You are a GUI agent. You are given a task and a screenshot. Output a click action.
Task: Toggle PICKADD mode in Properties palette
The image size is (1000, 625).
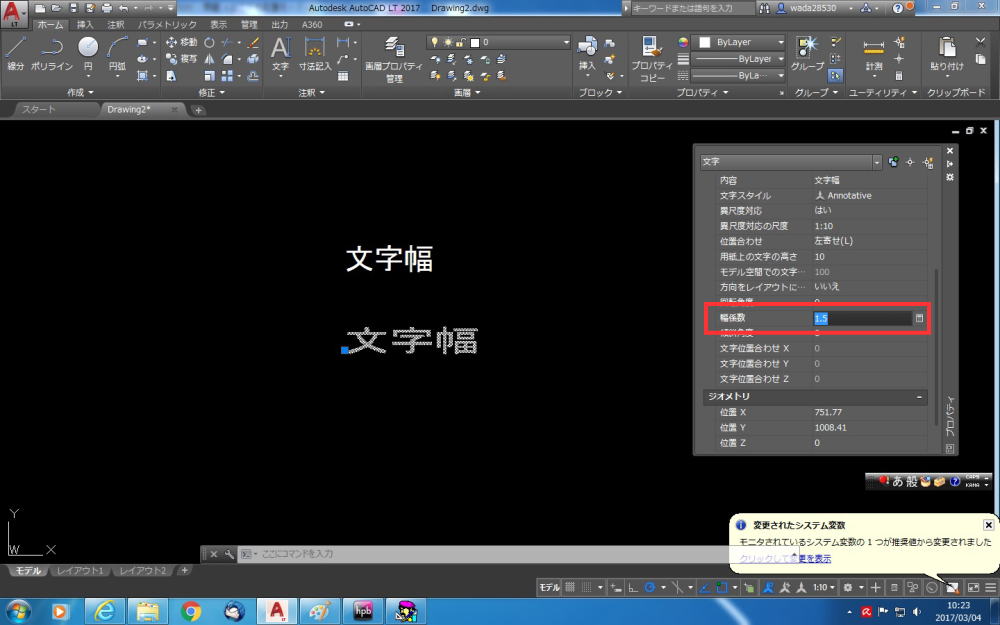tap(893, 163)
